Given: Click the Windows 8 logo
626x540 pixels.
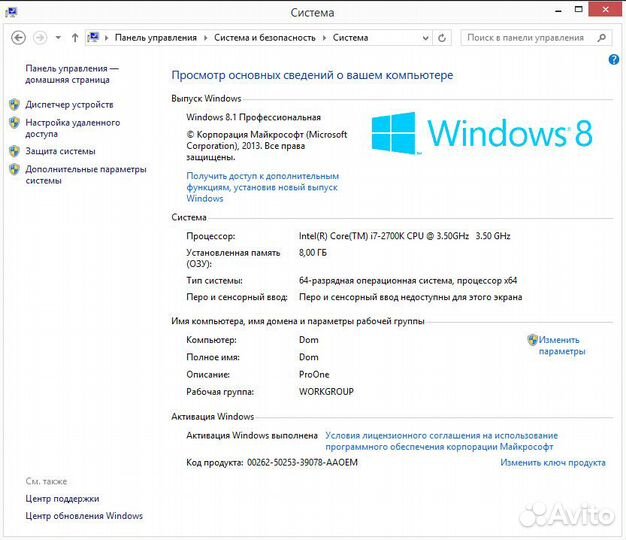Looking at the screenshot, I should pyautogui.click(x=482, y=133).
